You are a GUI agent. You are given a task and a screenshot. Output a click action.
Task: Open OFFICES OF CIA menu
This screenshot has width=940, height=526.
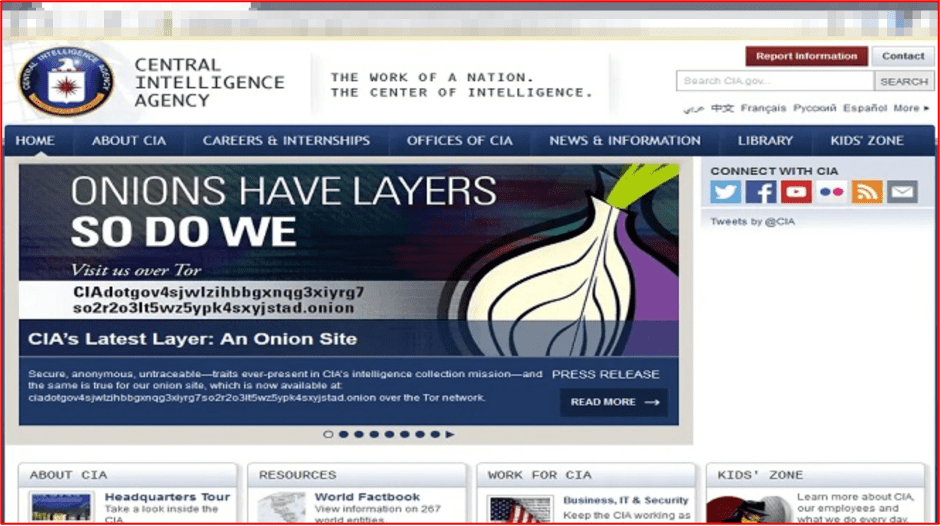(x=459, y=141)
